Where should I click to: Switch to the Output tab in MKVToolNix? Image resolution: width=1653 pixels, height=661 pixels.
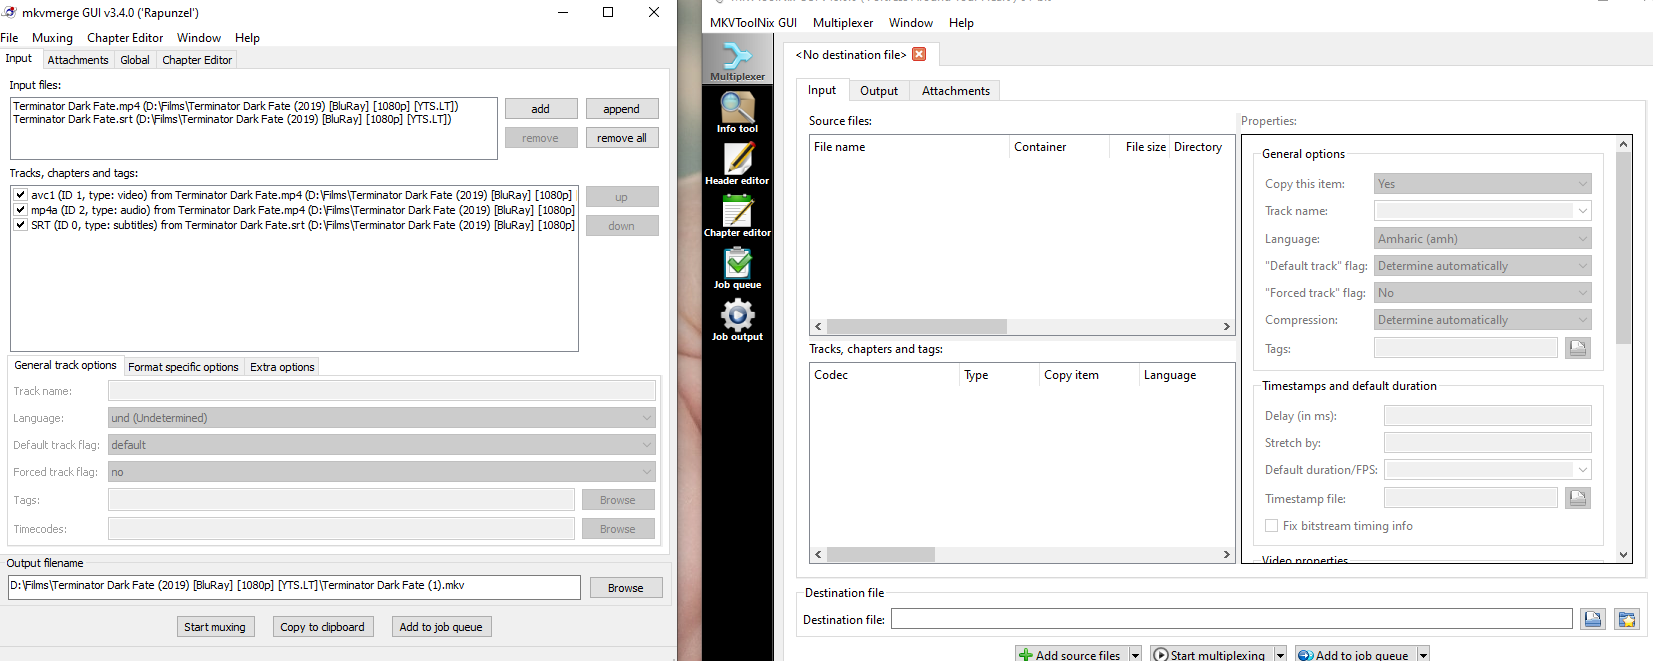point(879,91)
